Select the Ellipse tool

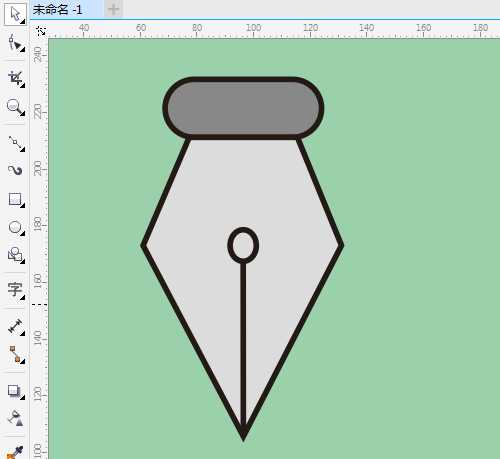point(15,228)
